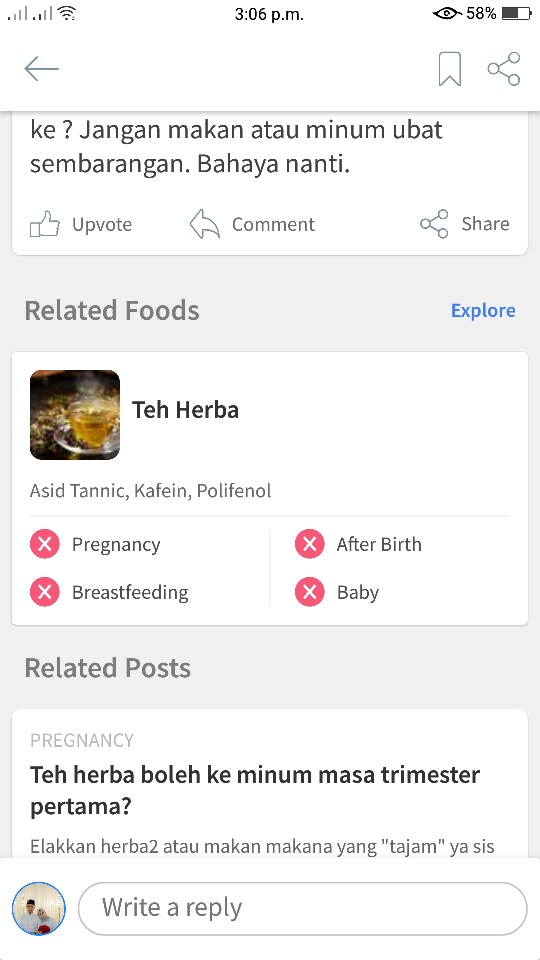Tap the Comment reply arrow icon
540x960 pixels.
pos(204,224)
